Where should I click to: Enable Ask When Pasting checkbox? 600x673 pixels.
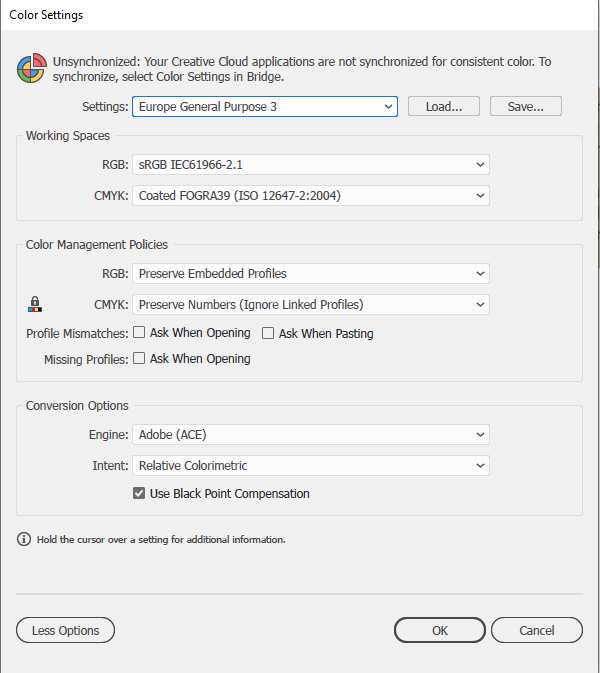(x=268, y=333)
